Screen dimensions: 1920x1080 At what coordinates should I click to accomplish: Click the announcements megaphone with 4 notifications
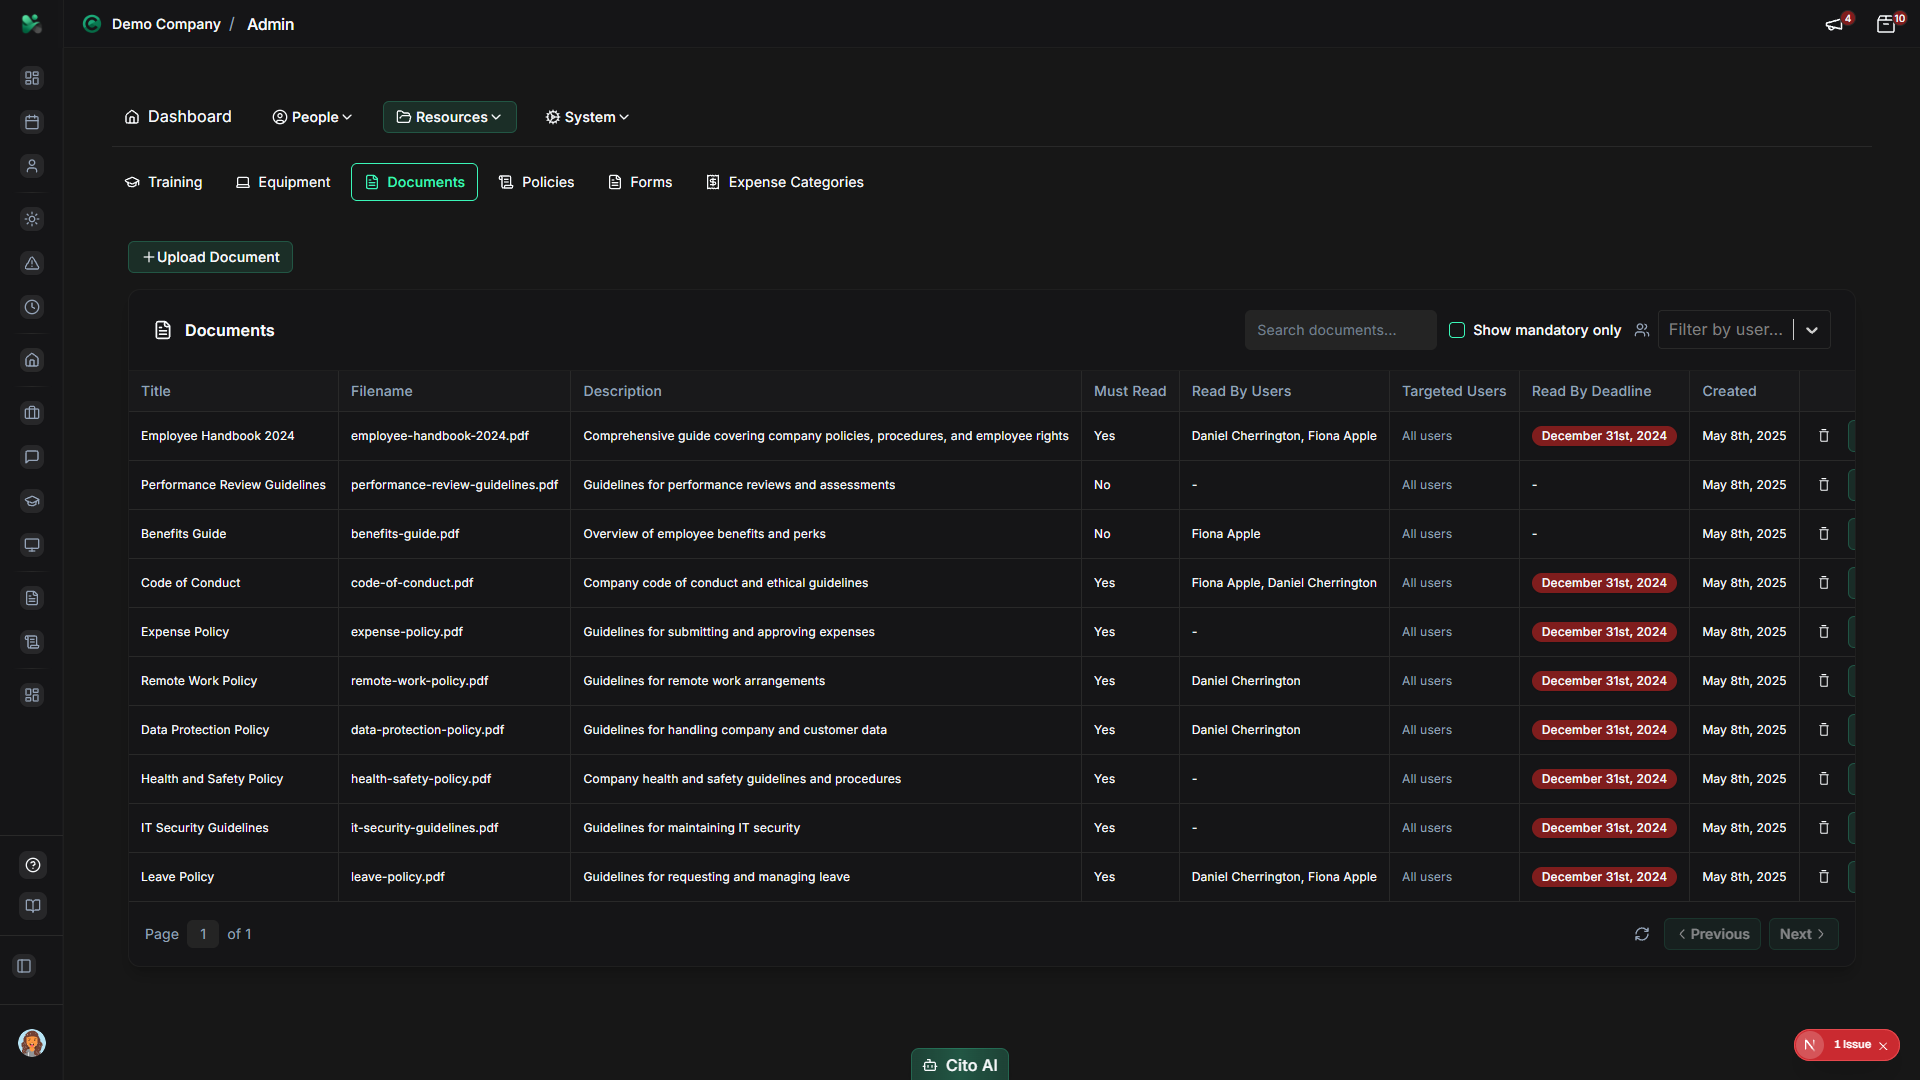tap(1836, 23)
